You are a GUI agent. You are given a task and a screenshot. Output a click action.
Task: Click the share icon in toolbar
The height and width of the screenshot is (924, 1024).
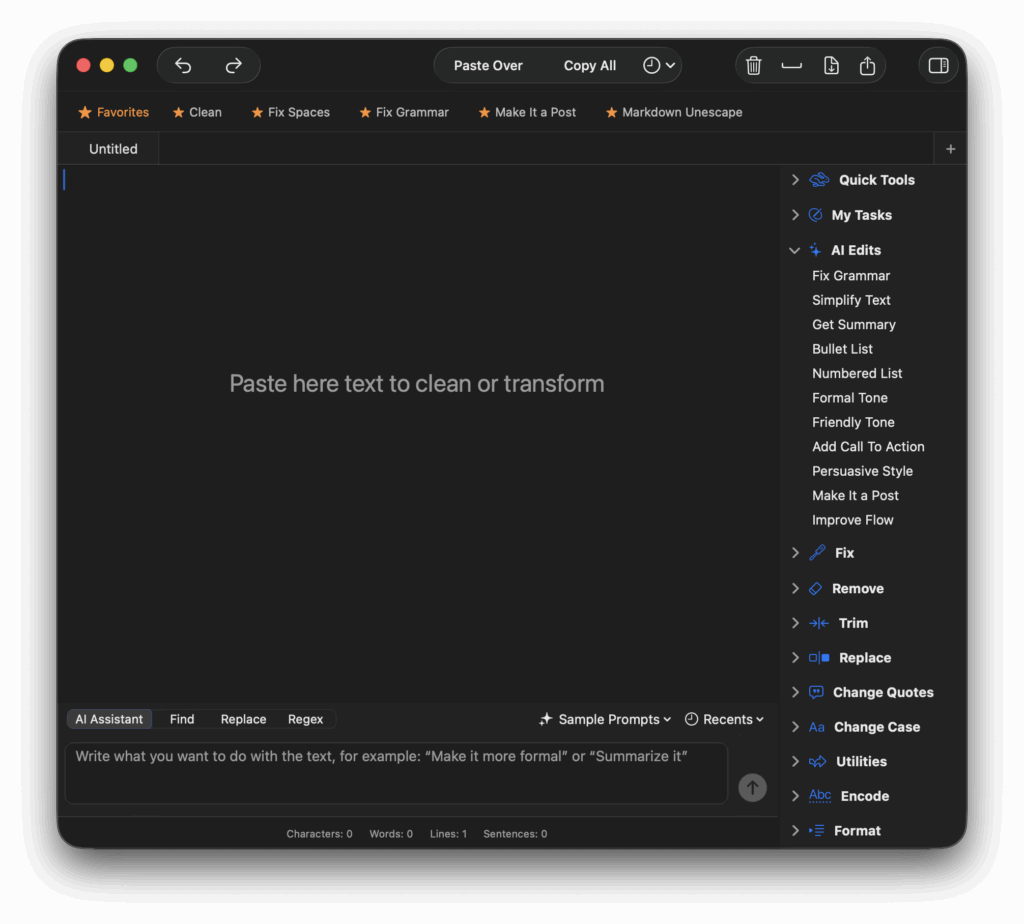click(x=867, y=66)
